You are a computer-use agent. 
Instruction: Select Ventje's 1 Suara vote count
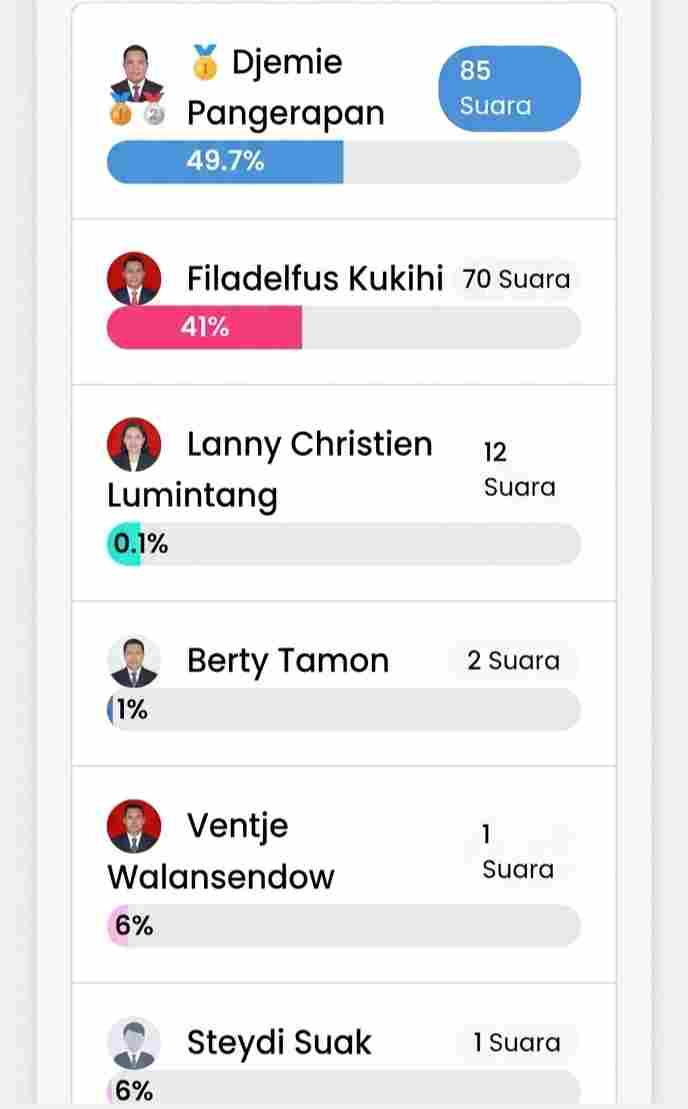point(518,851)
